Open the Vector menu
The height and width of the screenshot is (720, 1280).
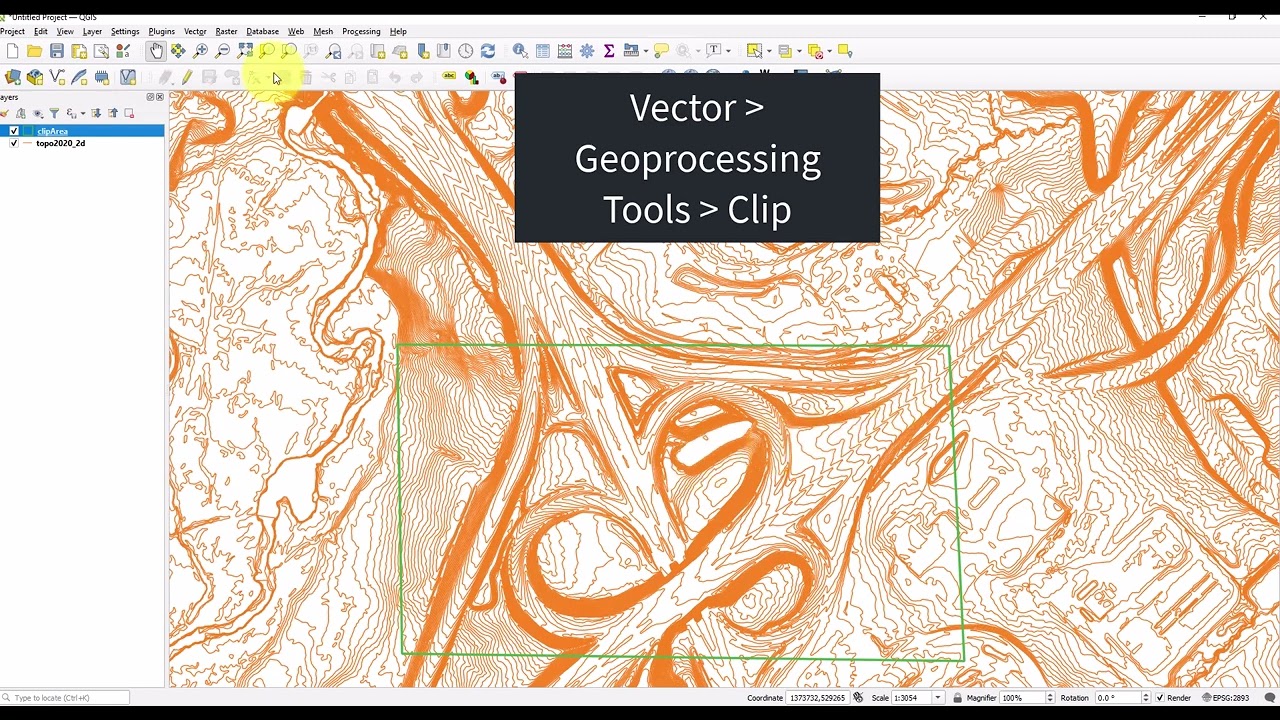(x=195, y=31)
